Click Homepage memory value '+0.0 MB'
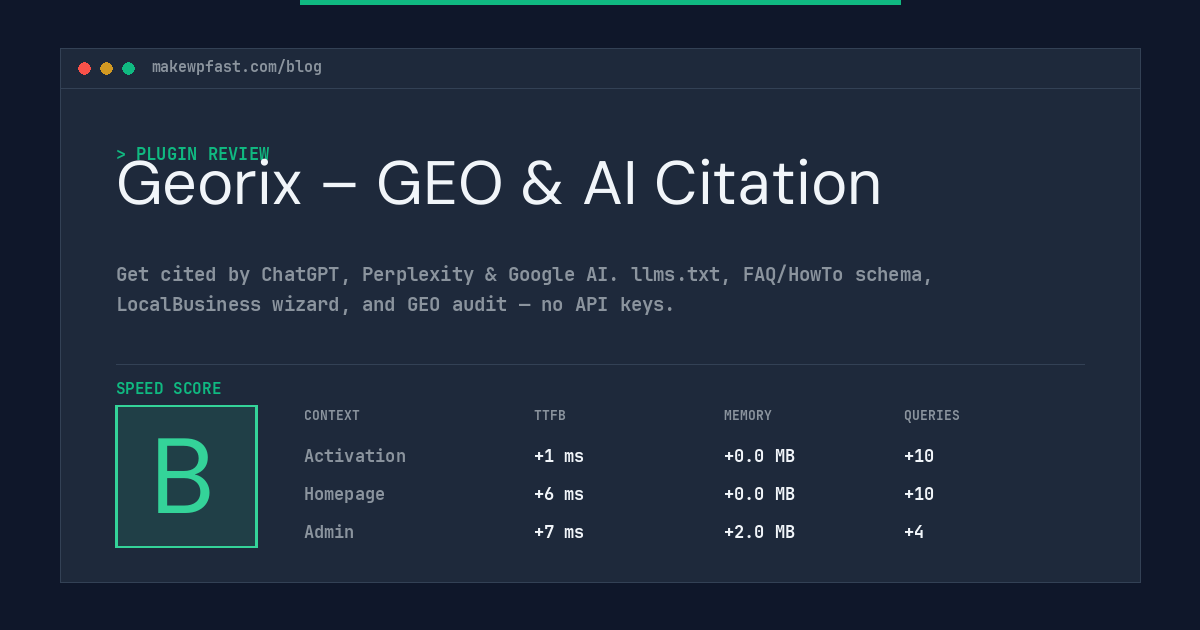This screenshot has height=630, width=1200. click(x=759, y=494)
